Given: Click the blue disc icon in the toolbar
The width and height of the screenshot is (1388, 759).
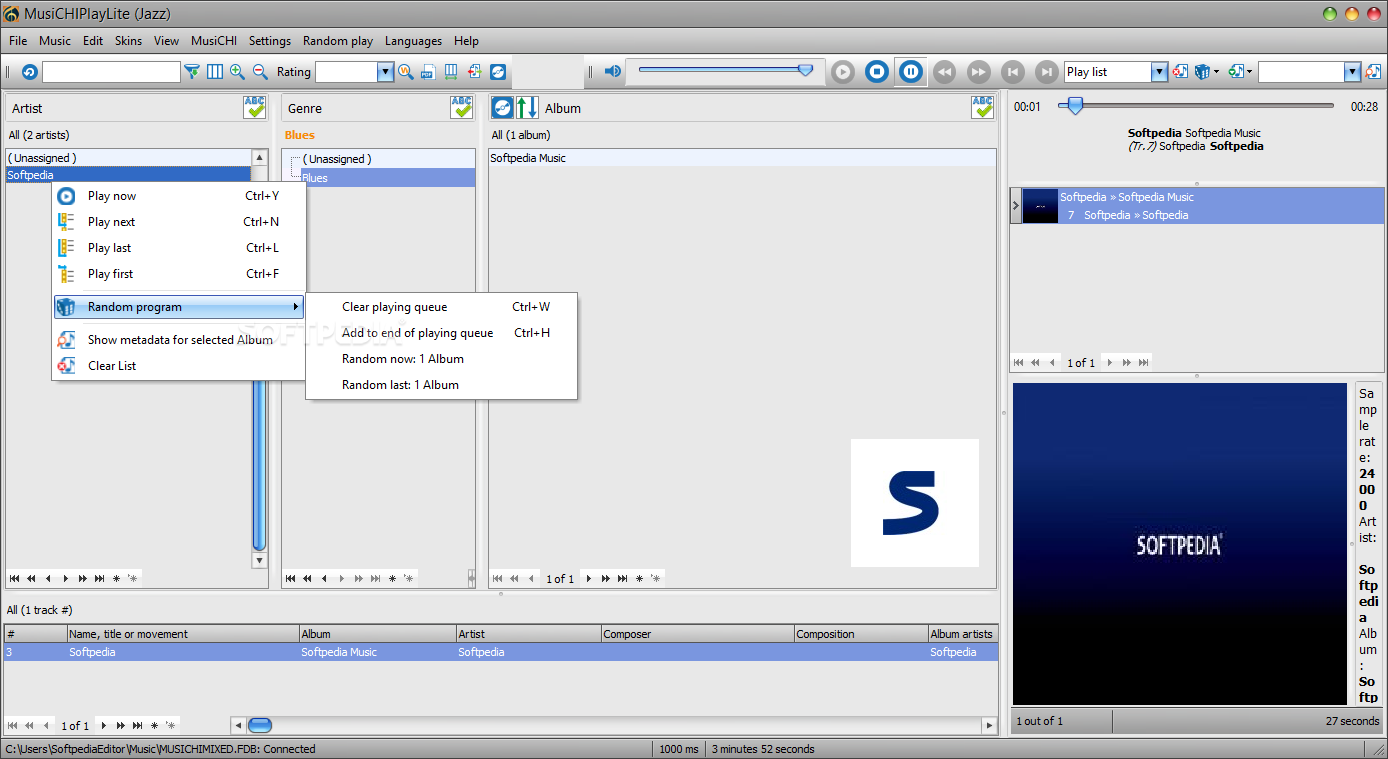Looking at the screenshot, I should [497, 72].
